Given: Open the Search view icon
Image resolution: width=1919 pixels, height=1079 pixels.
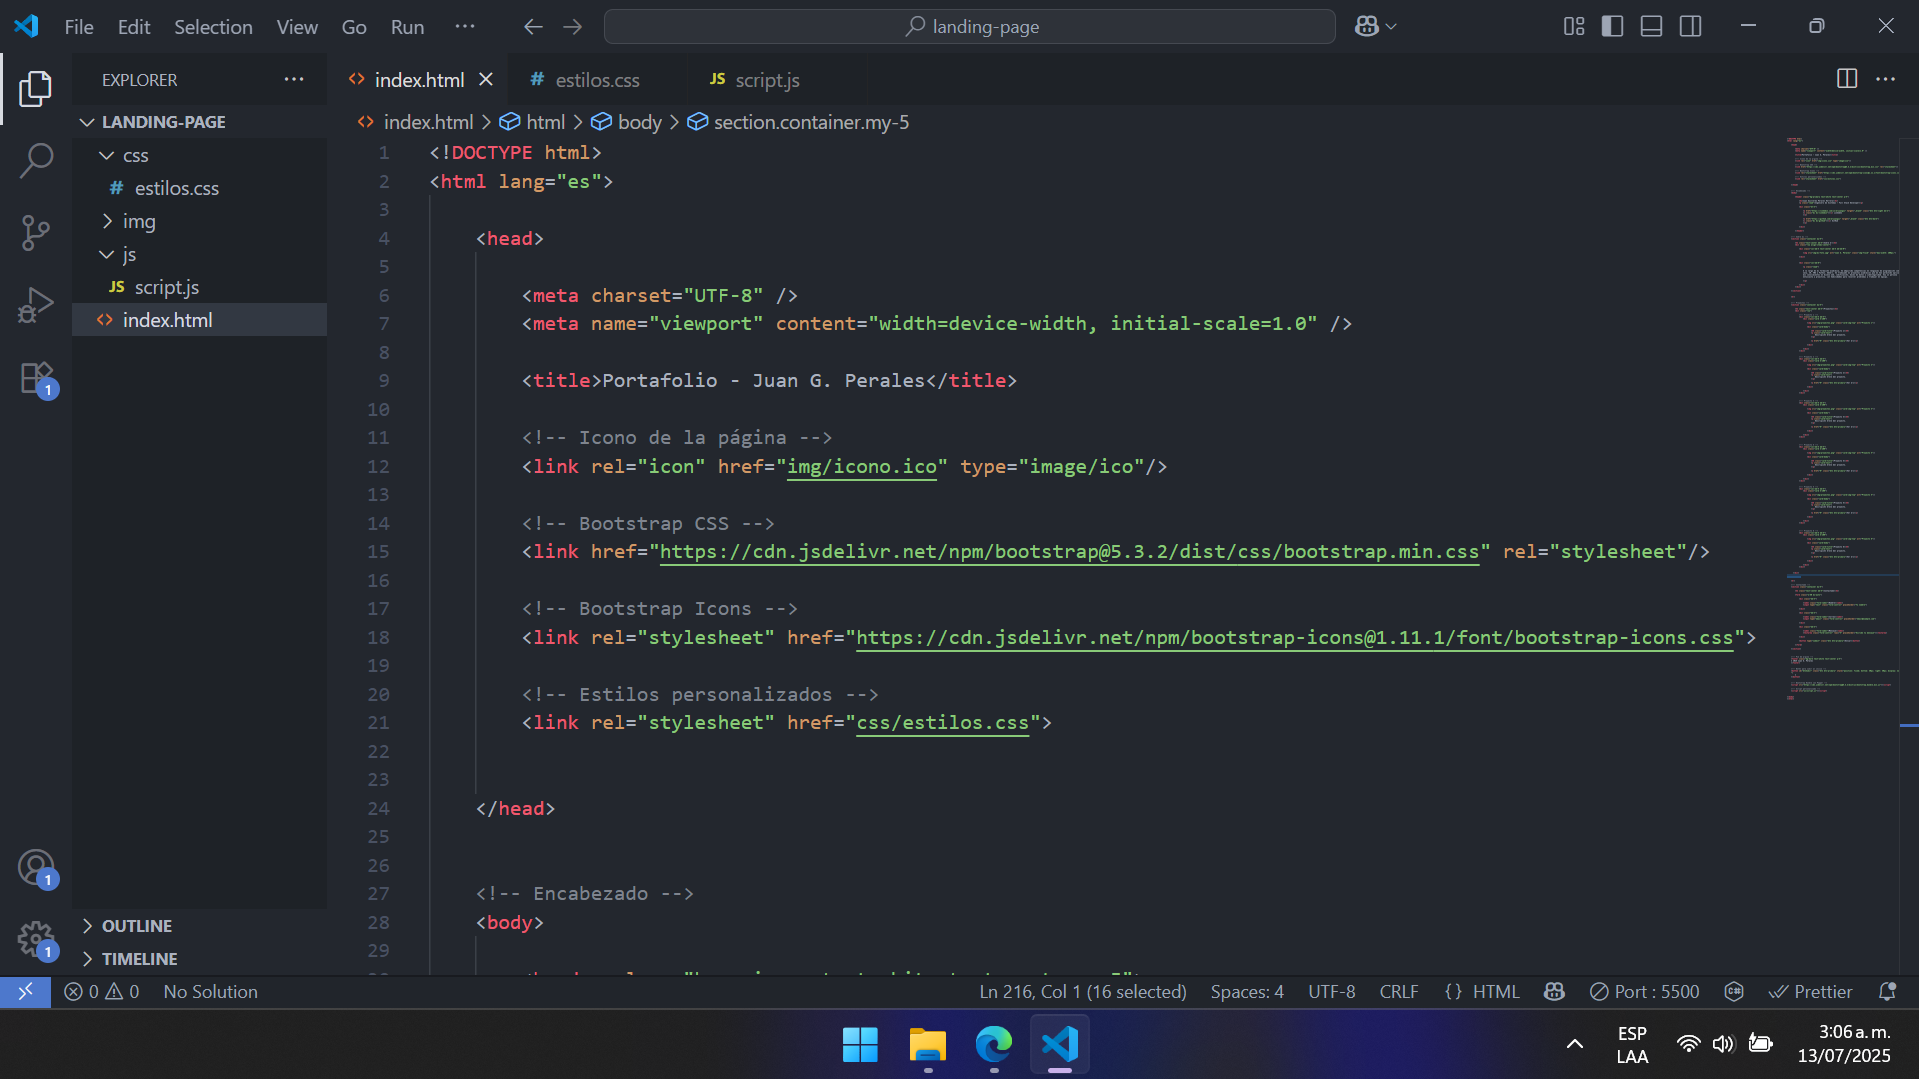Looking at the screenshot, I should pyautogui.click(x=36, y=160).
